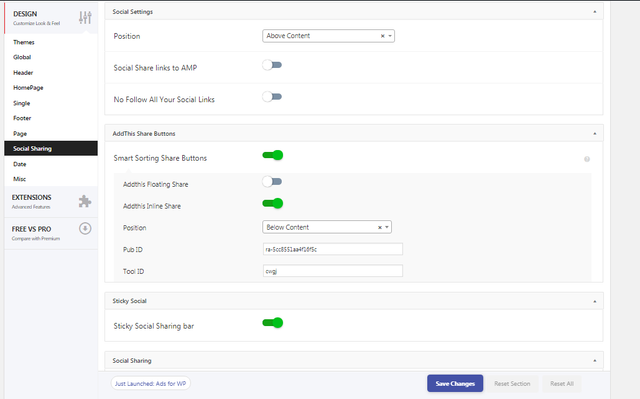Open the Footer settings item
The height and width of the screenshot is (399, 640).
22,118
